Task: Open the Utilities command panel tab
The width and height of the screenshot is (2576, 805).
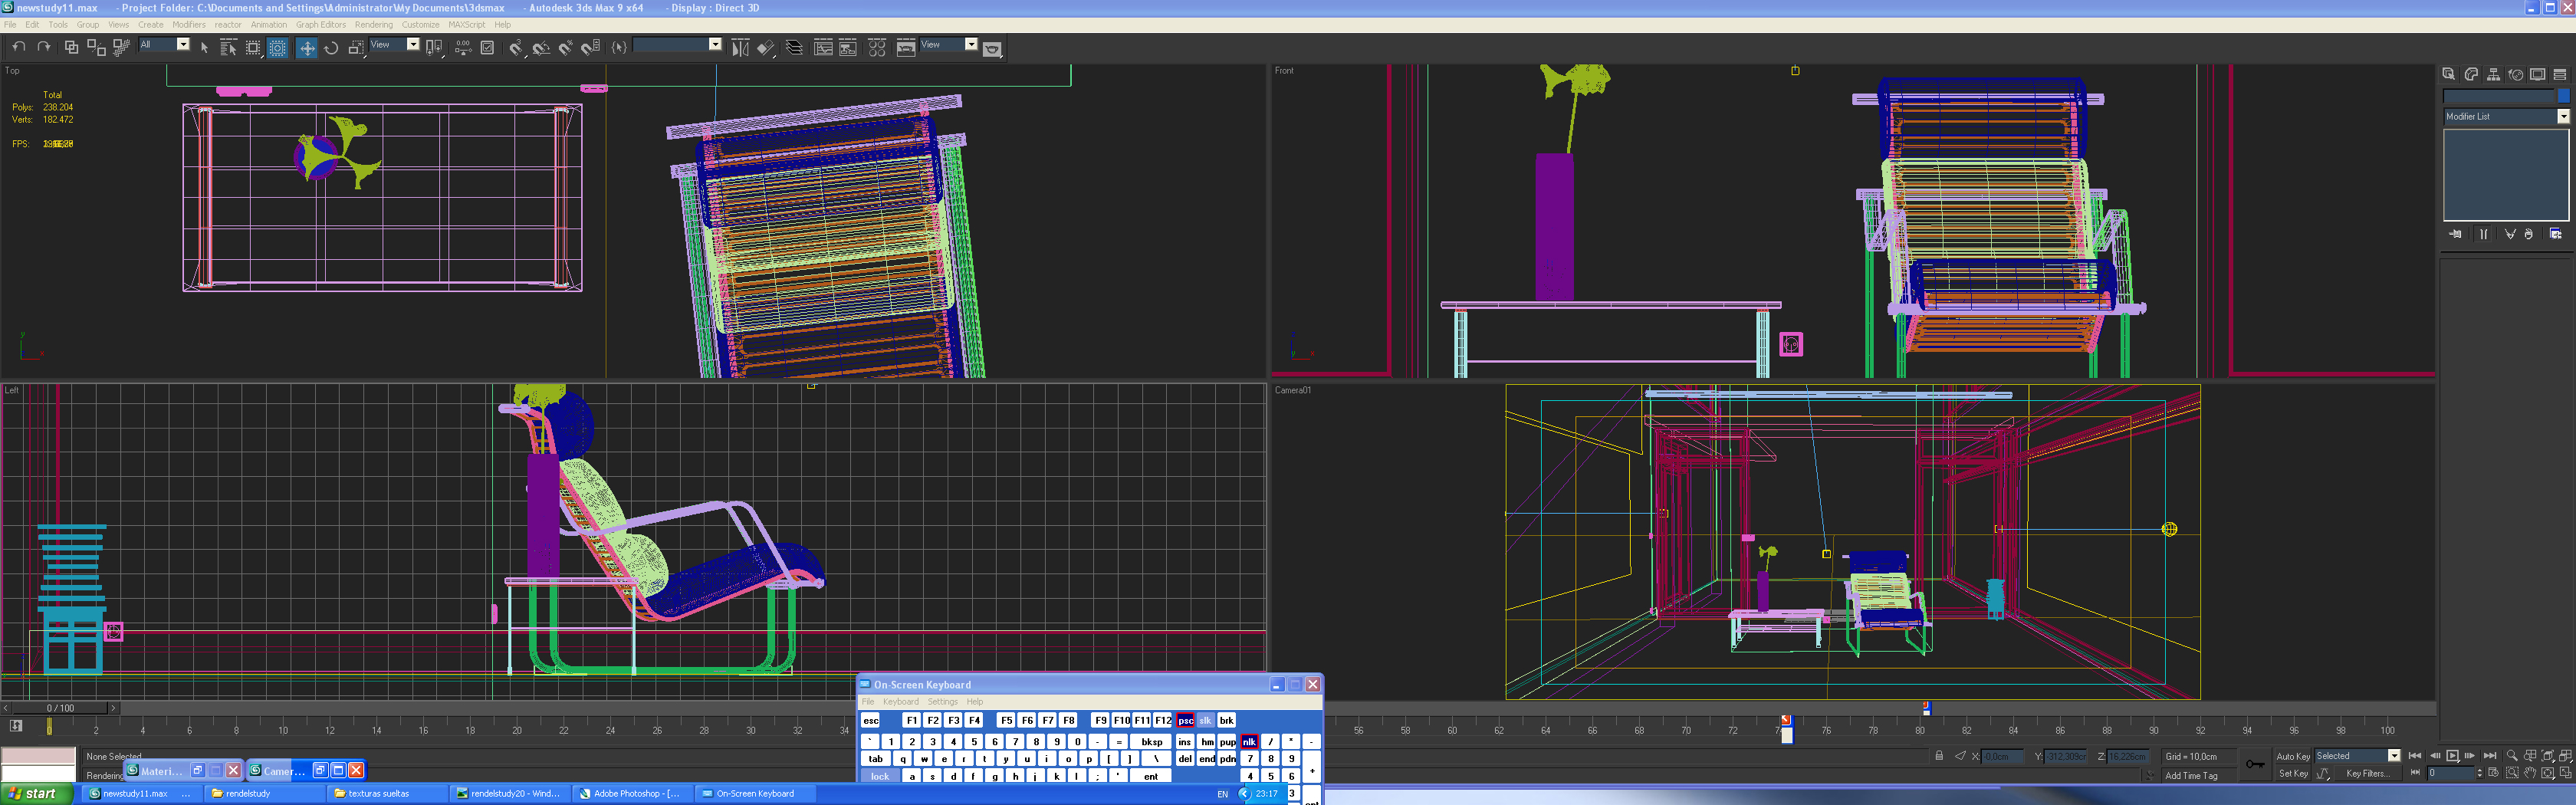Action: click(x=2560, y=74)
